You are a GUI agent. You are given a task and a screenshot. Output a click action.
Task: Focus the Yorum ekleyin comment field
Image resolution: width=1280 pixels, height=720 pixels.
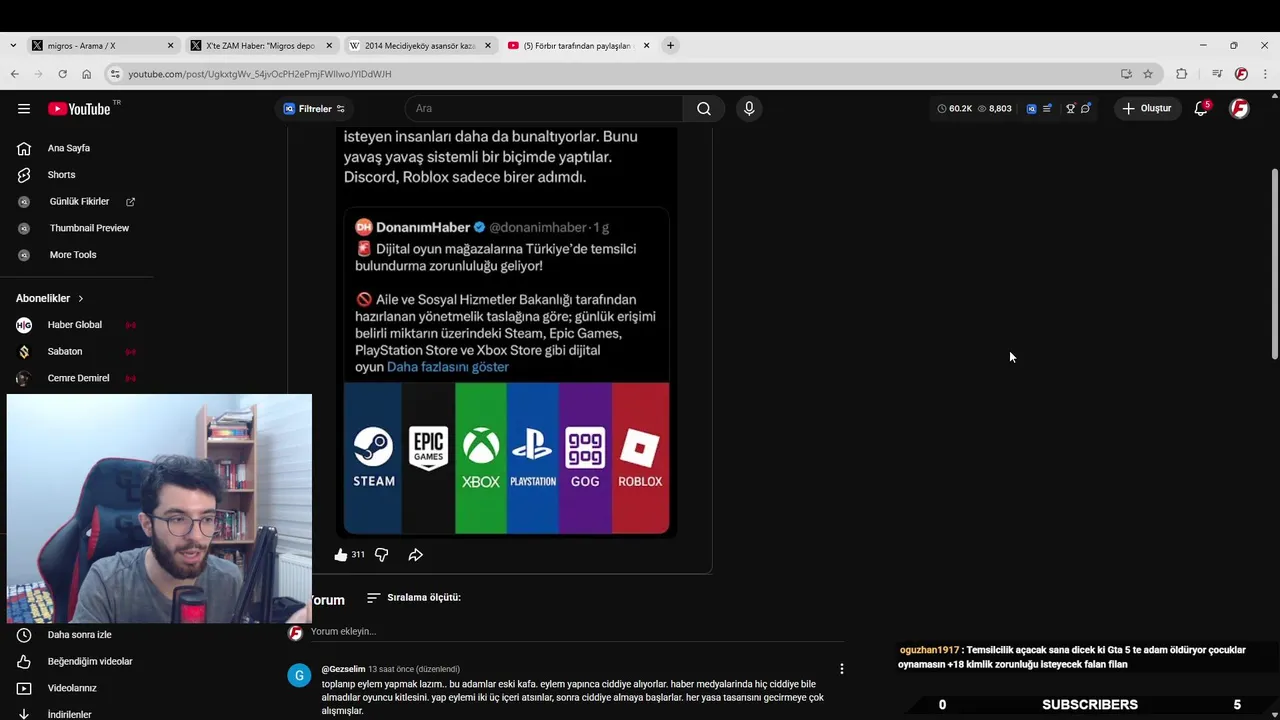[577, 632]
